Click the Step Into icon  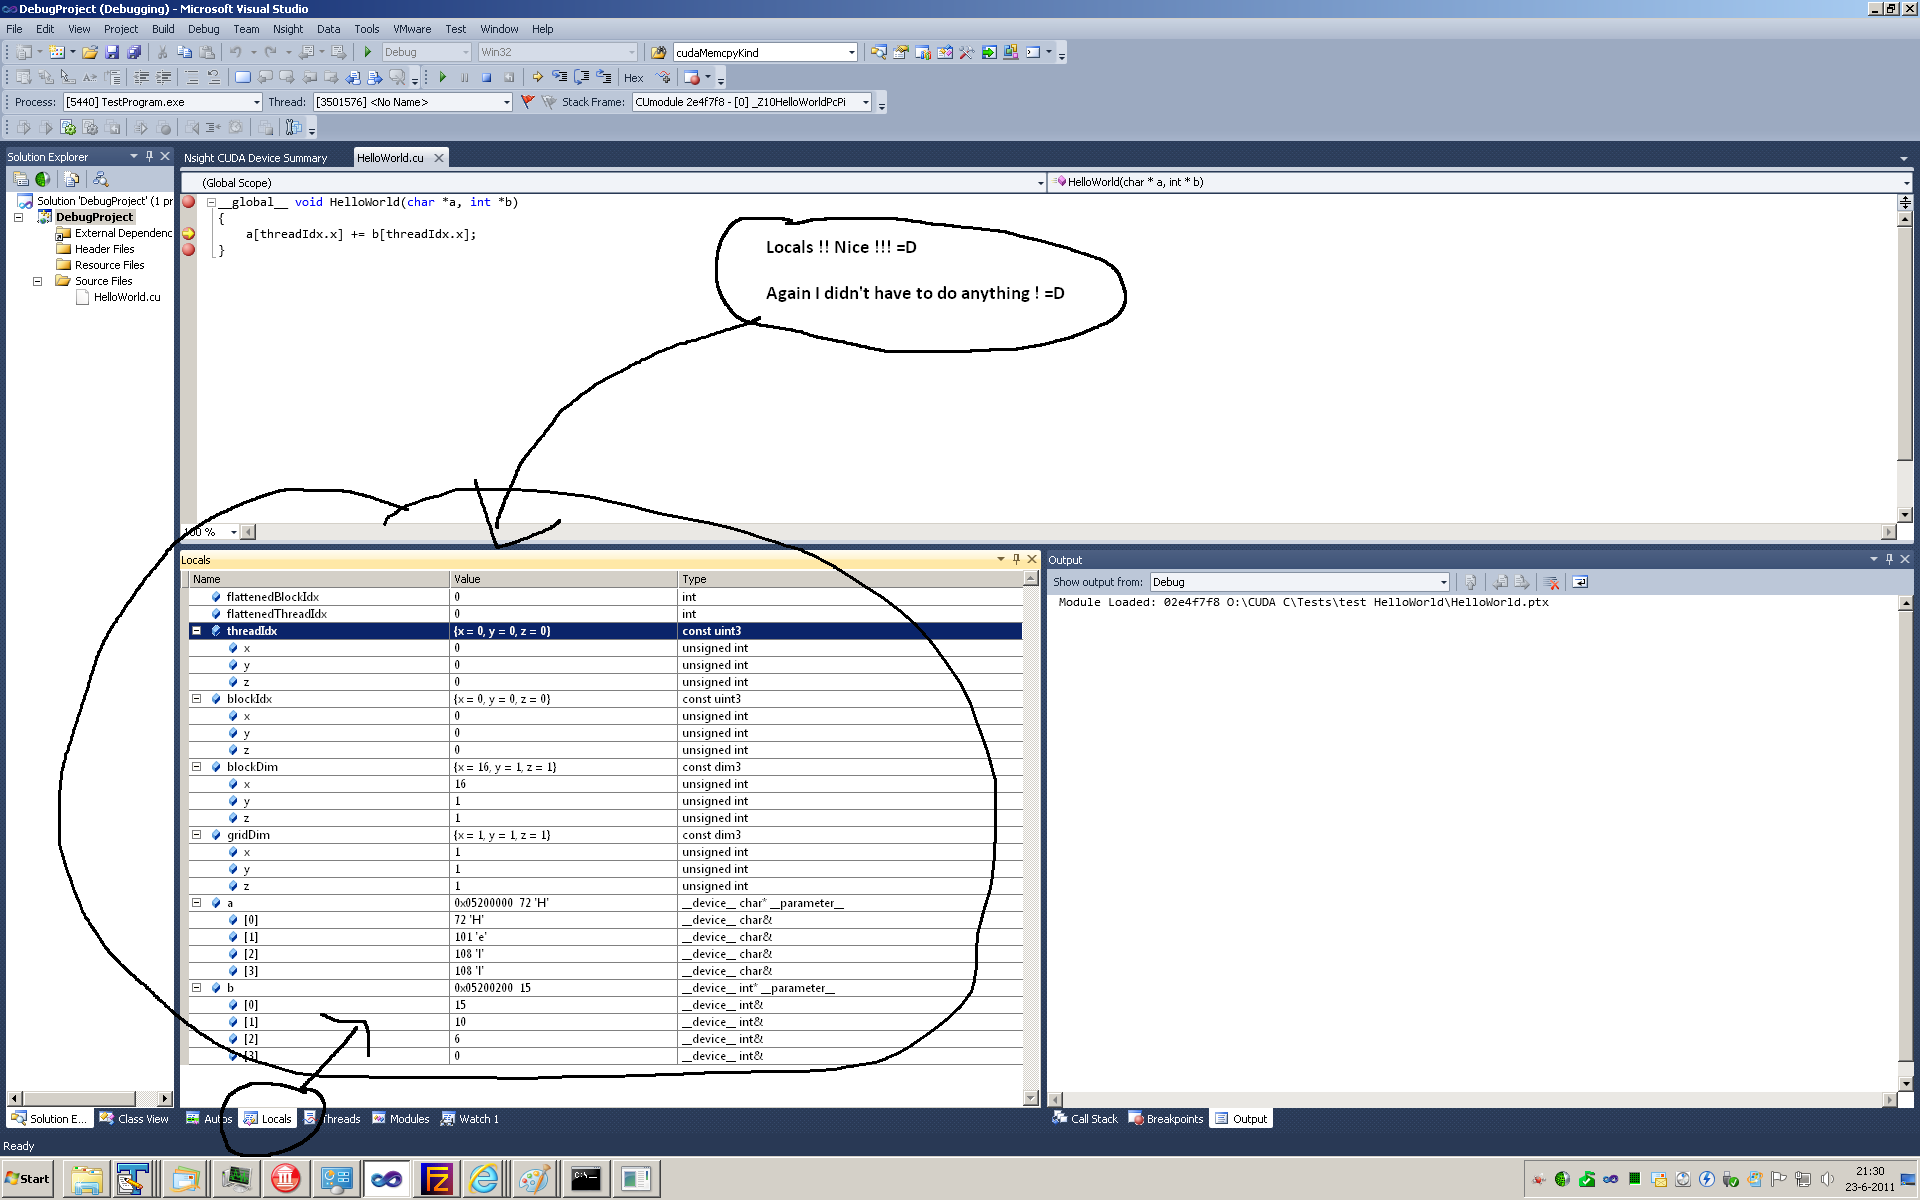click(559, 77)
